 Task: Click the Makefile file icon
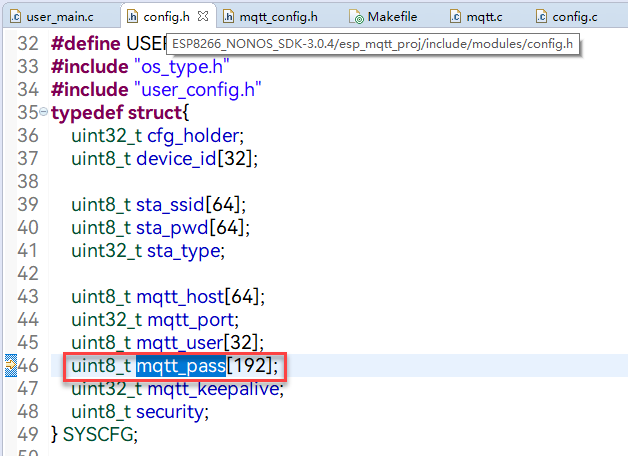[x=356, y=17]
